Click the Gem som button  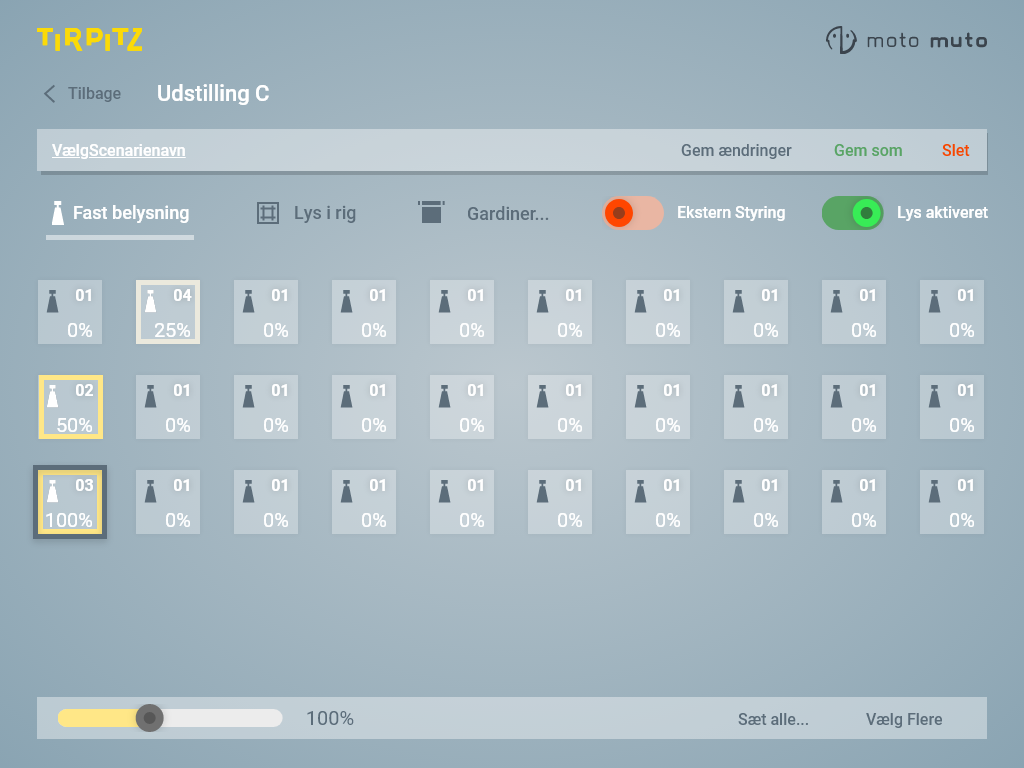point(868,151)
